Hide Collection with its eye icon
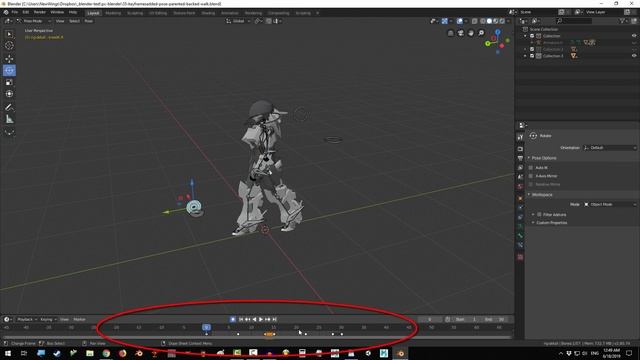Viewport: 640px width, 360px height. pyautogui.click(x=634, y=36)
